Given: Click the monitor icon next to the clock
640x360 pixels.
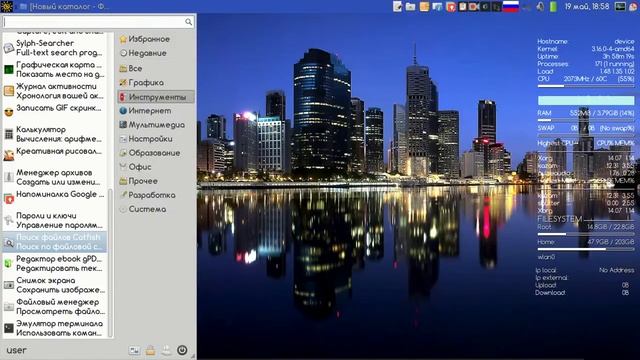Looking at the screenshot, I should pyautogui.click(x=620, y=7).
